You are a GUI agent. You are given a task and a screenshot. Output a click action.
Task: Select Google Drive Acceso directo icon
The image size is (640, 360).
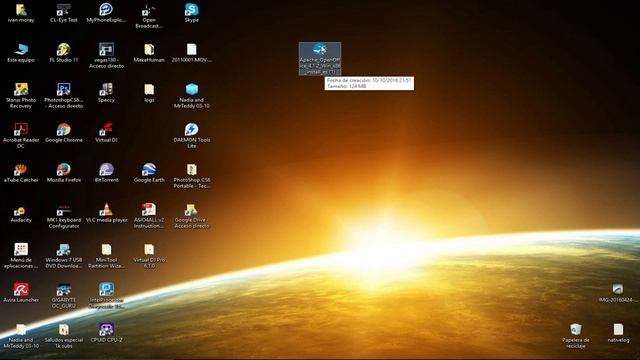[191, 210]
